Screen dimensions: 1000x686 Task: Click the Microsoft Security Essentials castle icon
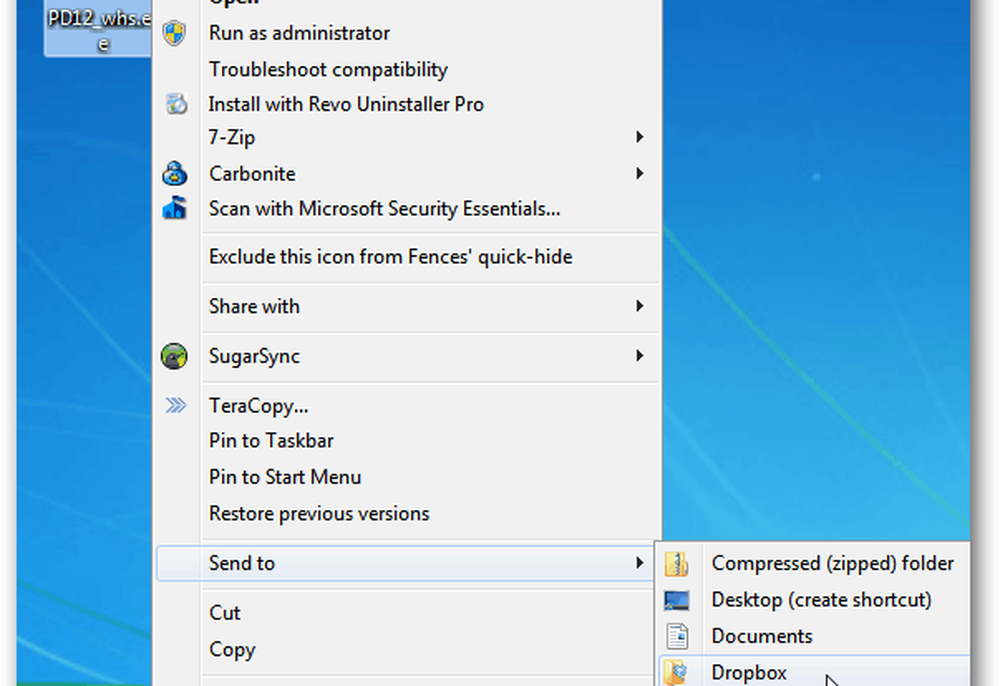[174, 208]
